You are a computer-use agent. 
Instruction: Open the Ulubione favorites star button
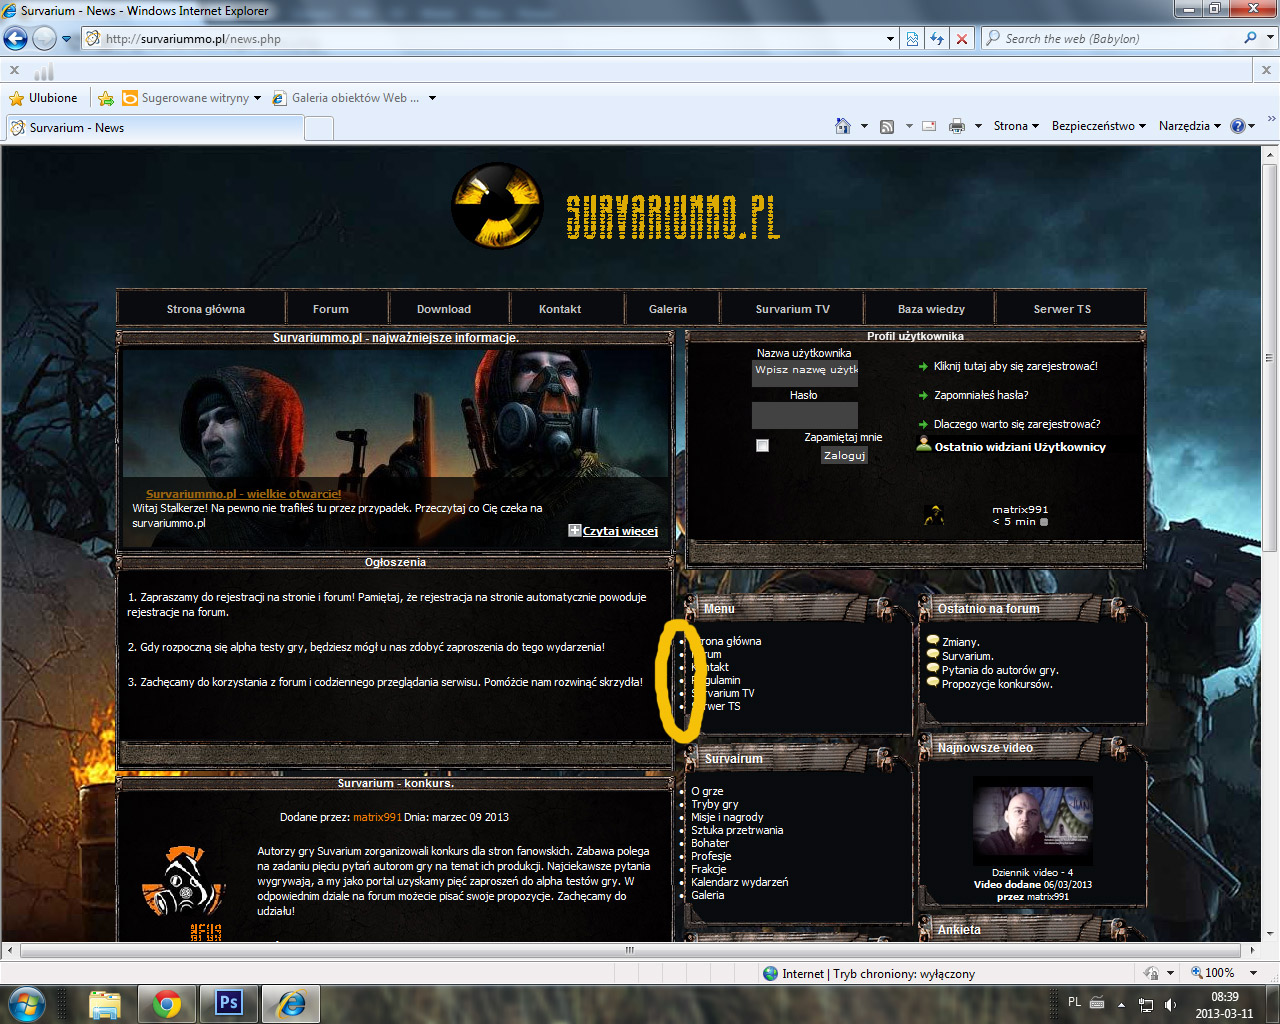pyautogui.click(x=43, y=98)
